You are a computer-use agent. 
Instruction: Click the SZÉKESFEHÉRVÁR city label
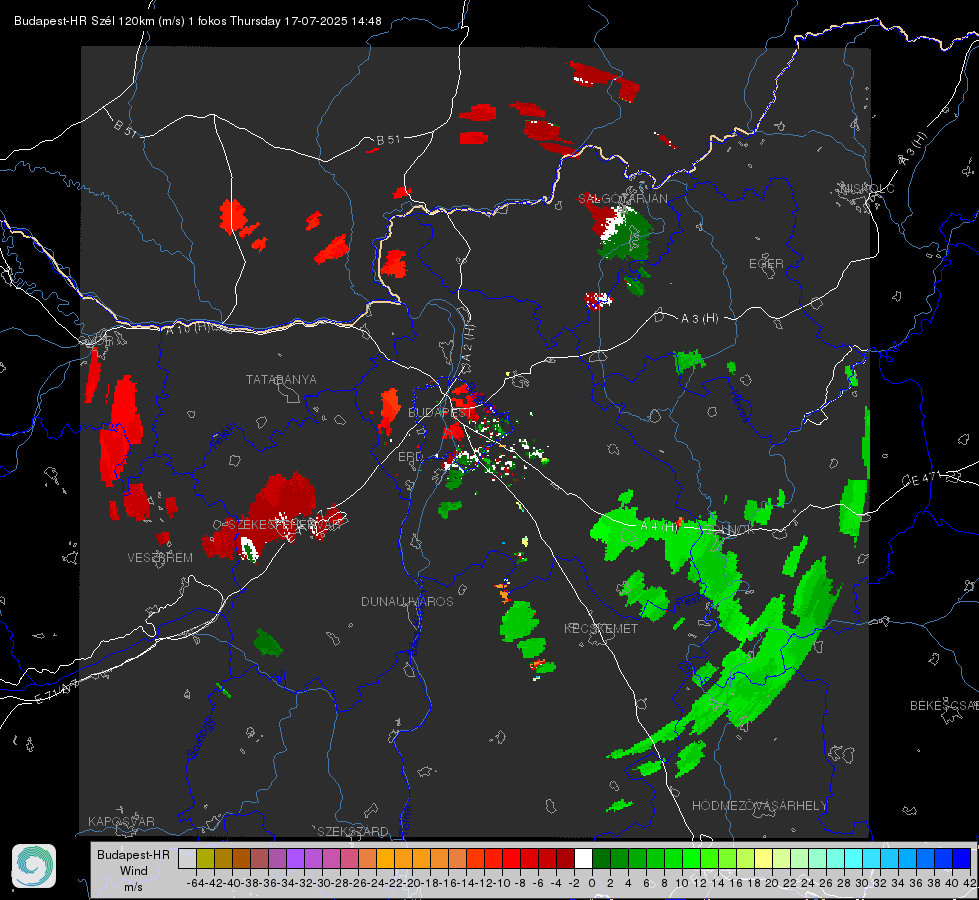[285, 525]
